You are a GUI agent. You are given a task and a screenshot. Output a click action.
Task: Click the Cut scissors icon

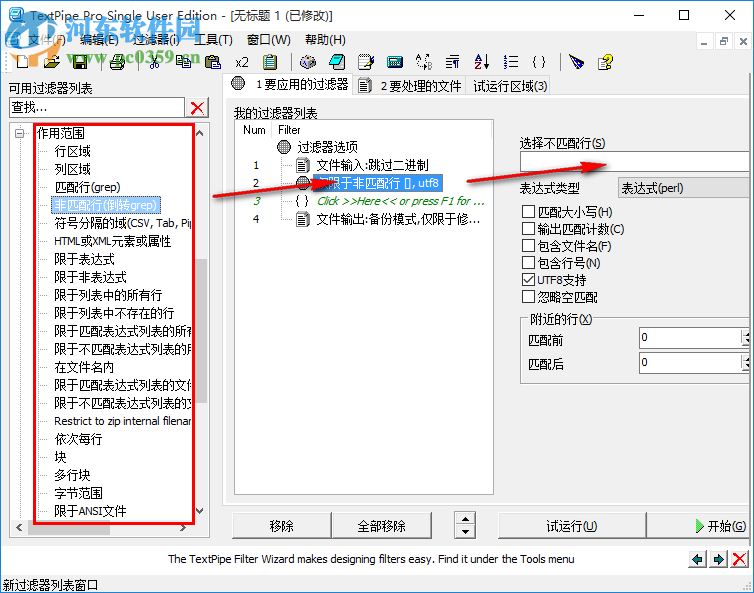point(154,62)
